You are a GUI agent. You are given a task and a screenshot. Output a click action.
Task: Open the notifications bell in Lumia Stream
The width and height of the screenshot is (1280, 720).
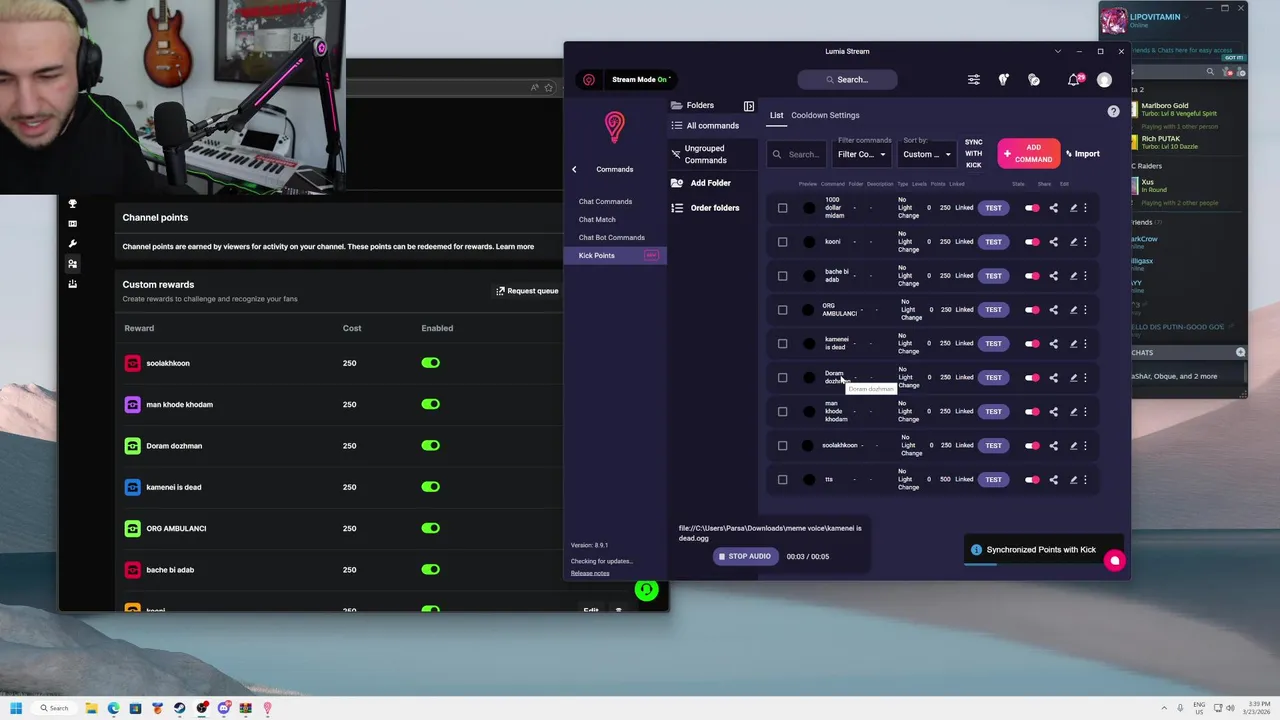point(1074,80)
